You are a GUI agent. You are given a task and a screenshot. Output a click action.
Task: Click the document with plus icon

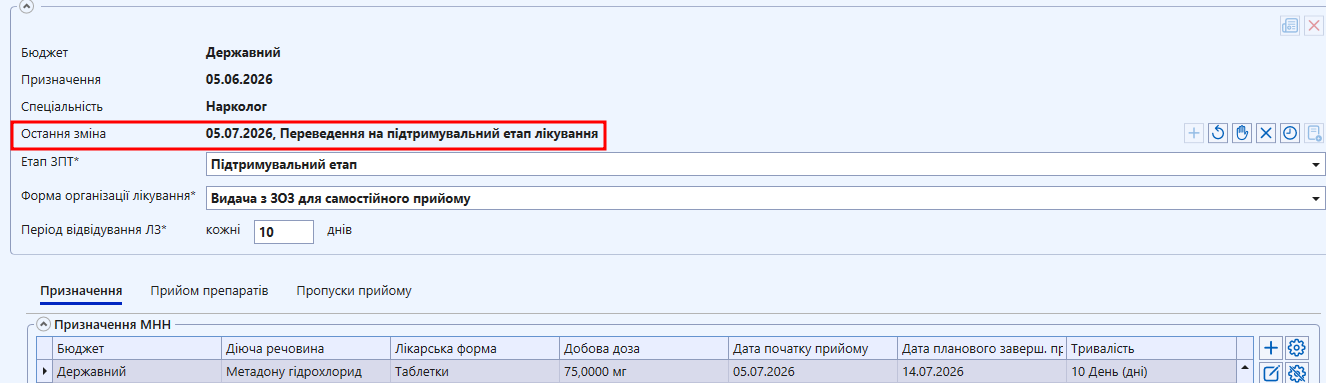1314,133
